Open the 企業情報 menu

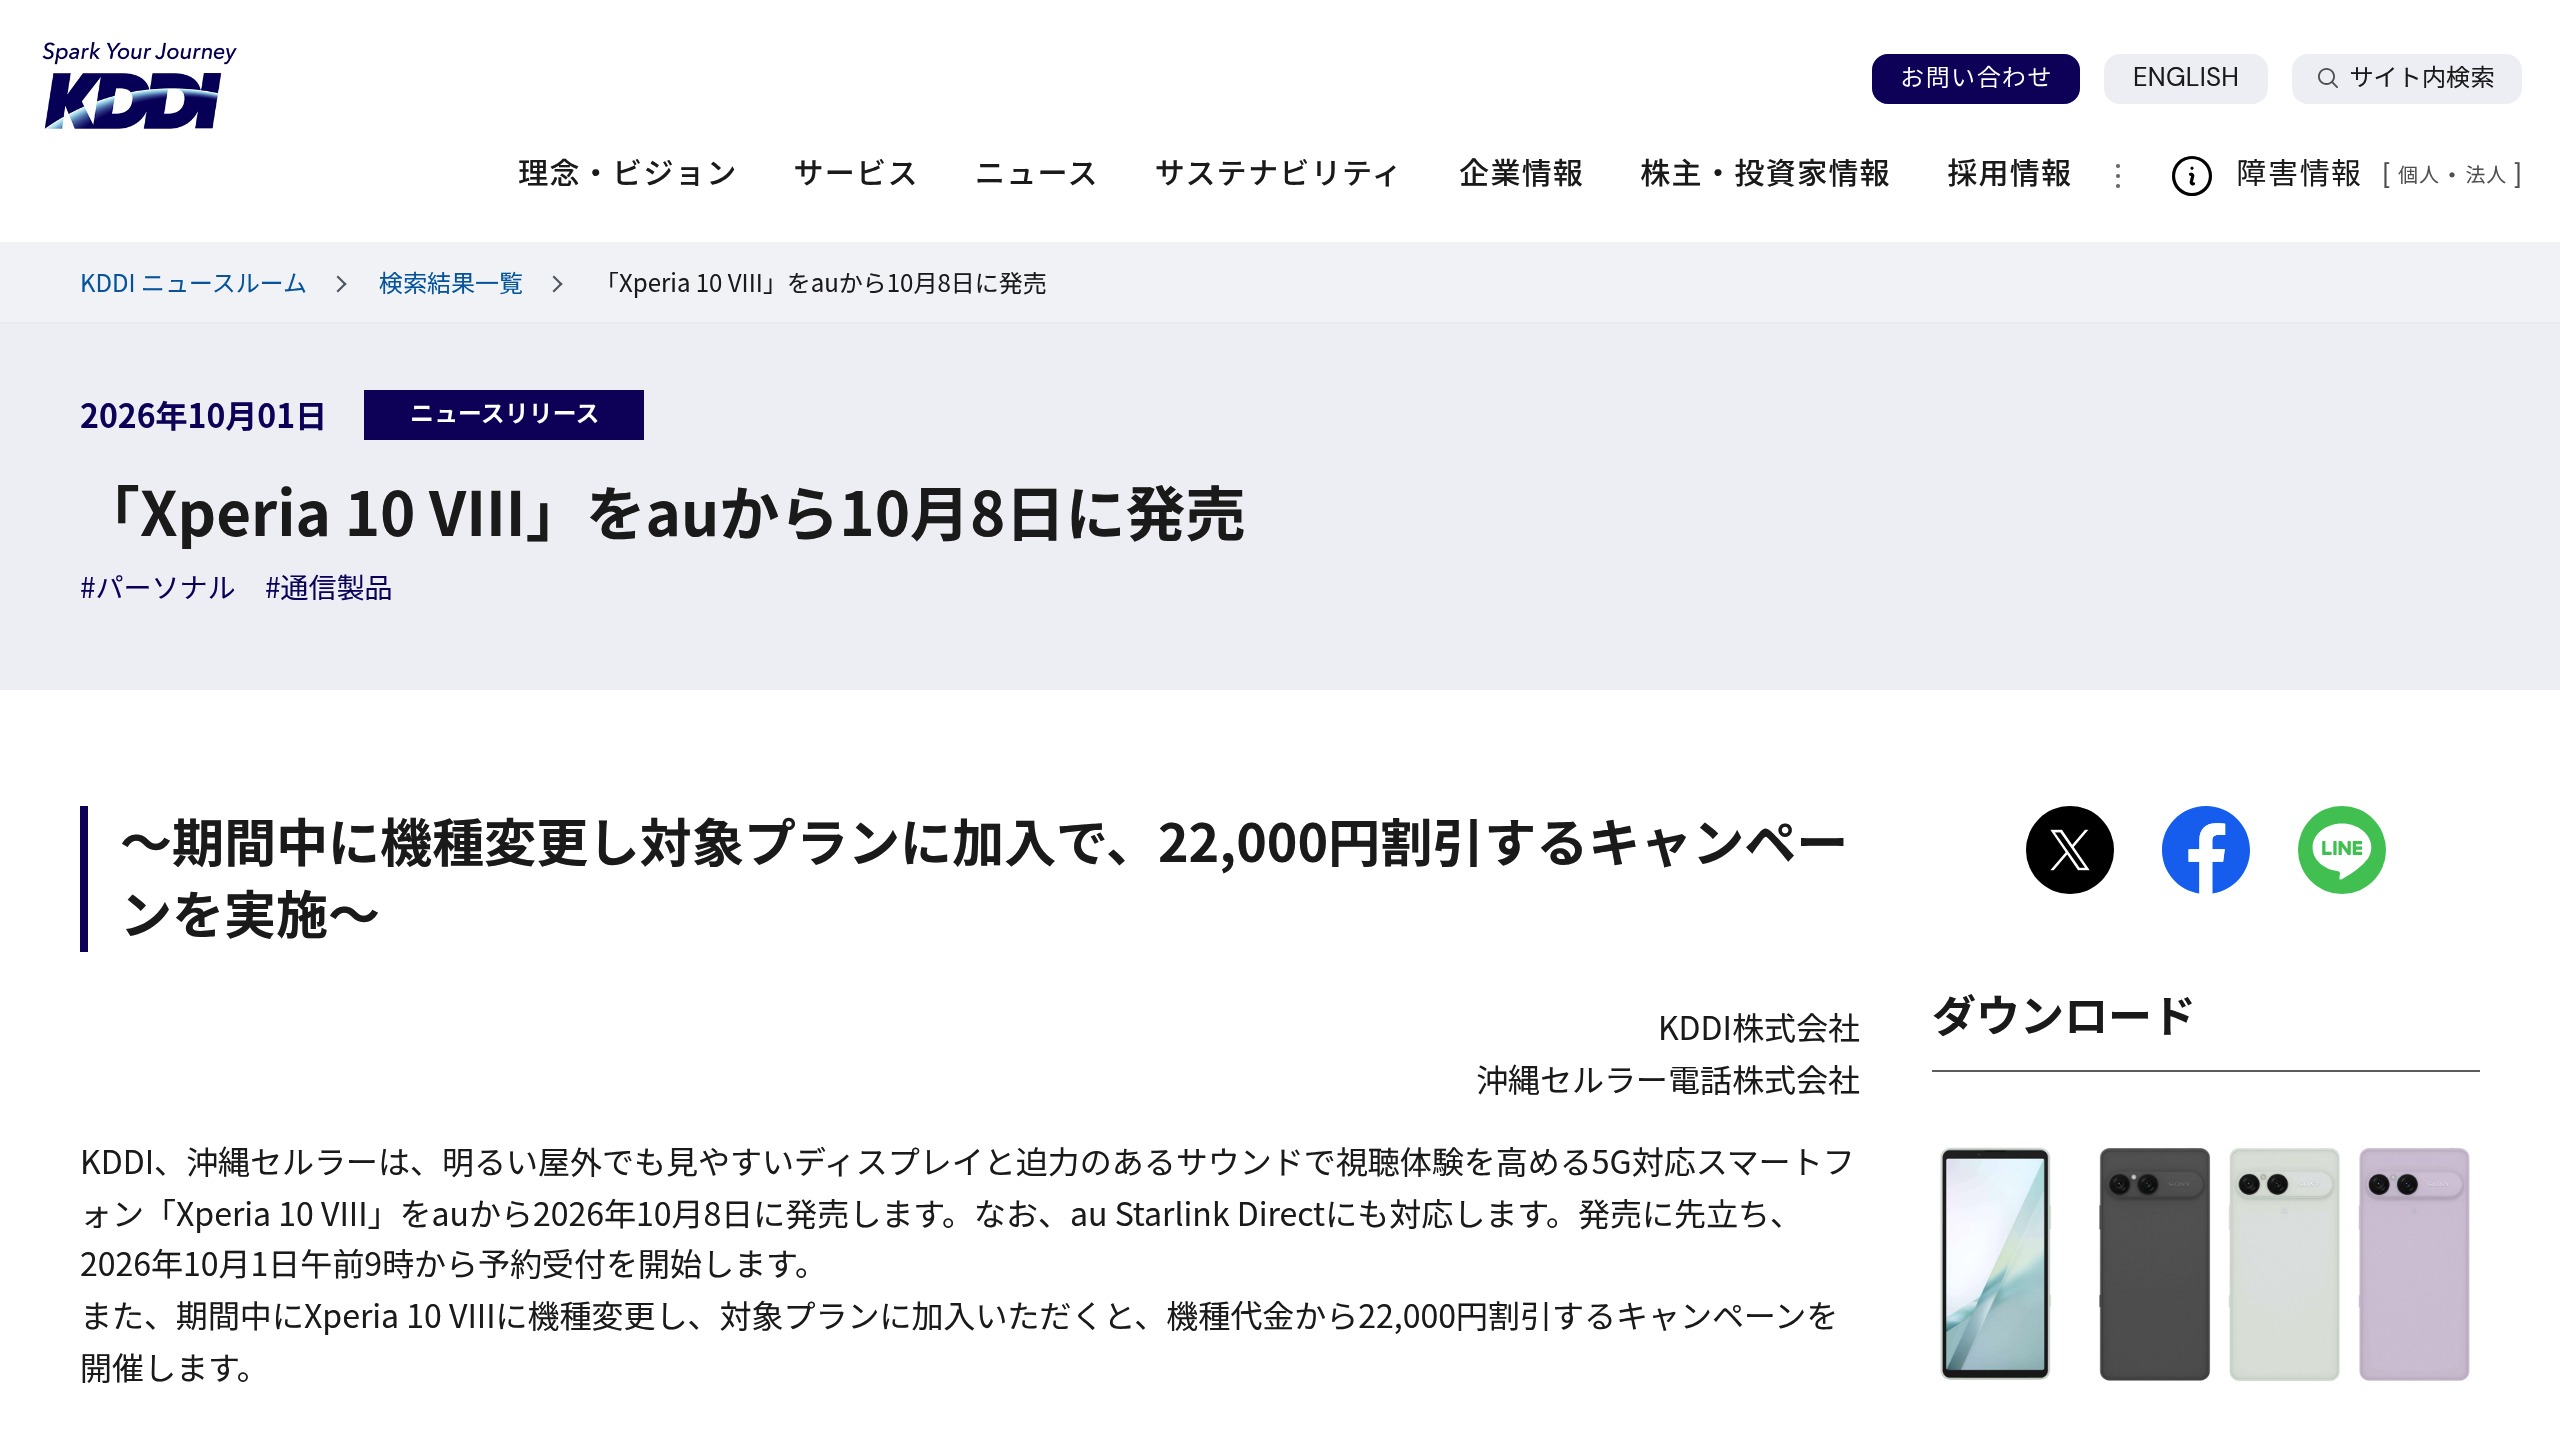1520,173
